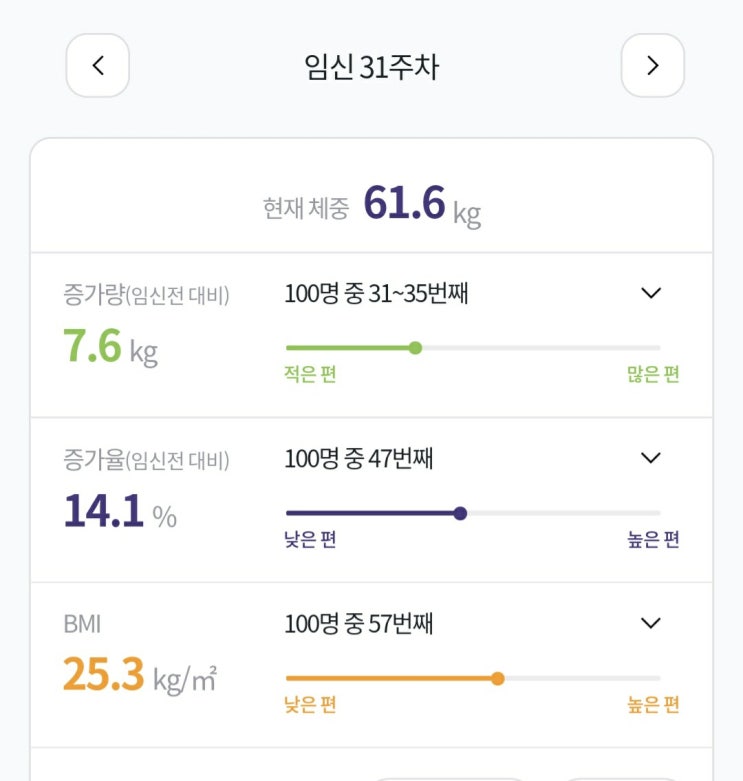Tap the current weight 61.6 kg value
This screenshot has height=781, width=743.
422,204
